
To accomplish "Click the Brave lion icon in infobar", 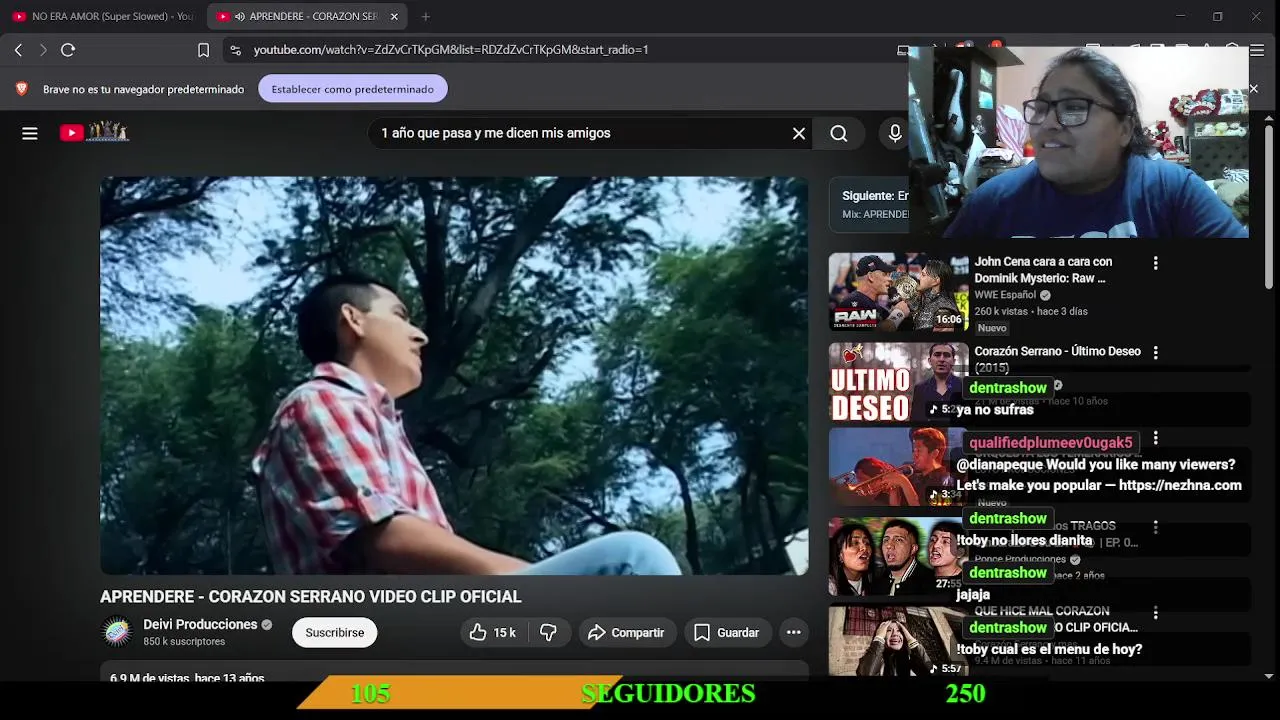I will tap(21, 89).
